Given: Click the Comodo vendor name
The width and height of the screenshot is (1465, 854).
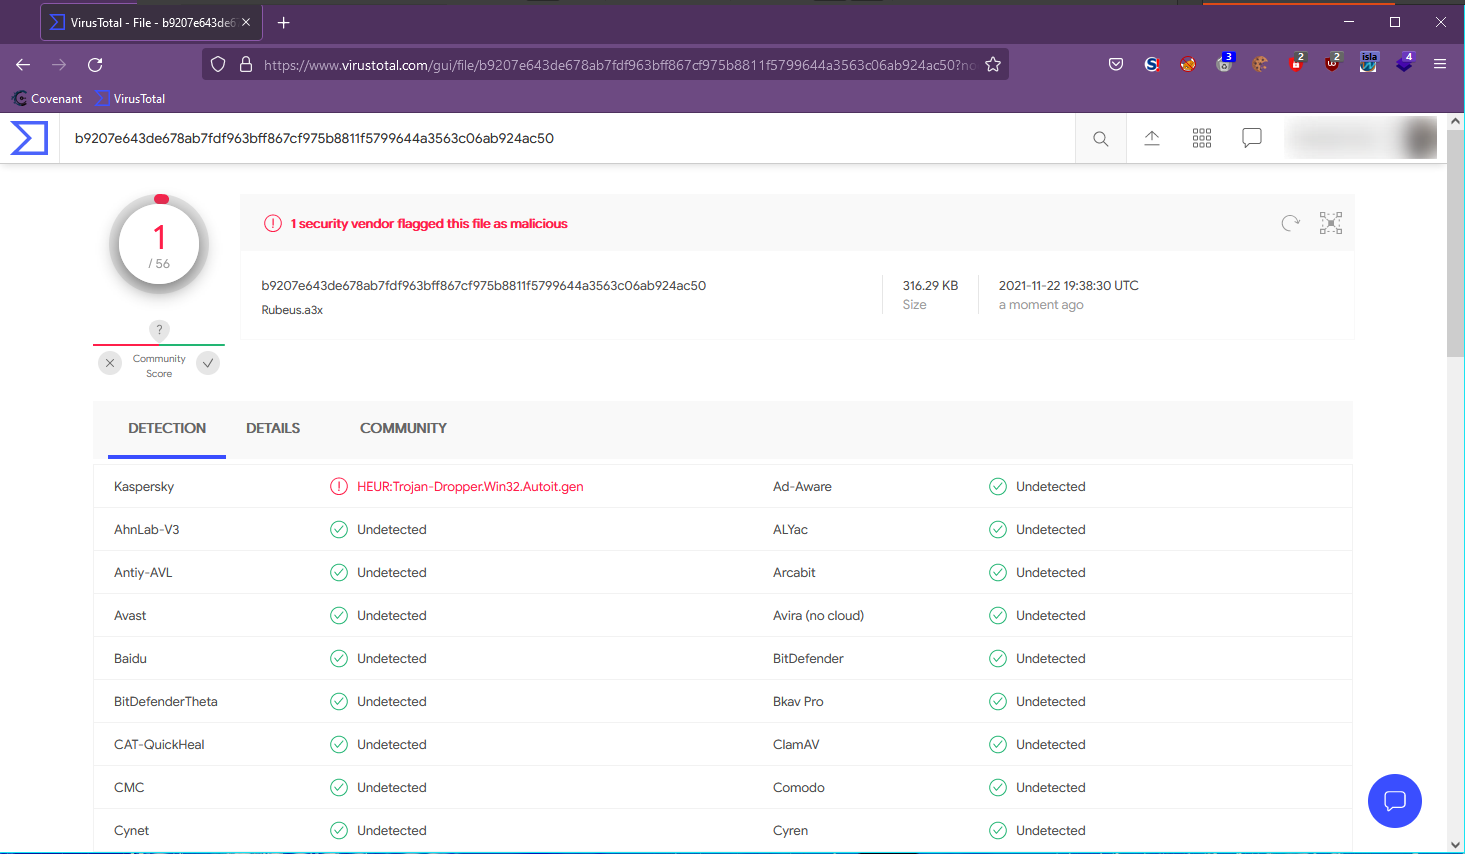Looking at the screenshot, I should [799, 788].
